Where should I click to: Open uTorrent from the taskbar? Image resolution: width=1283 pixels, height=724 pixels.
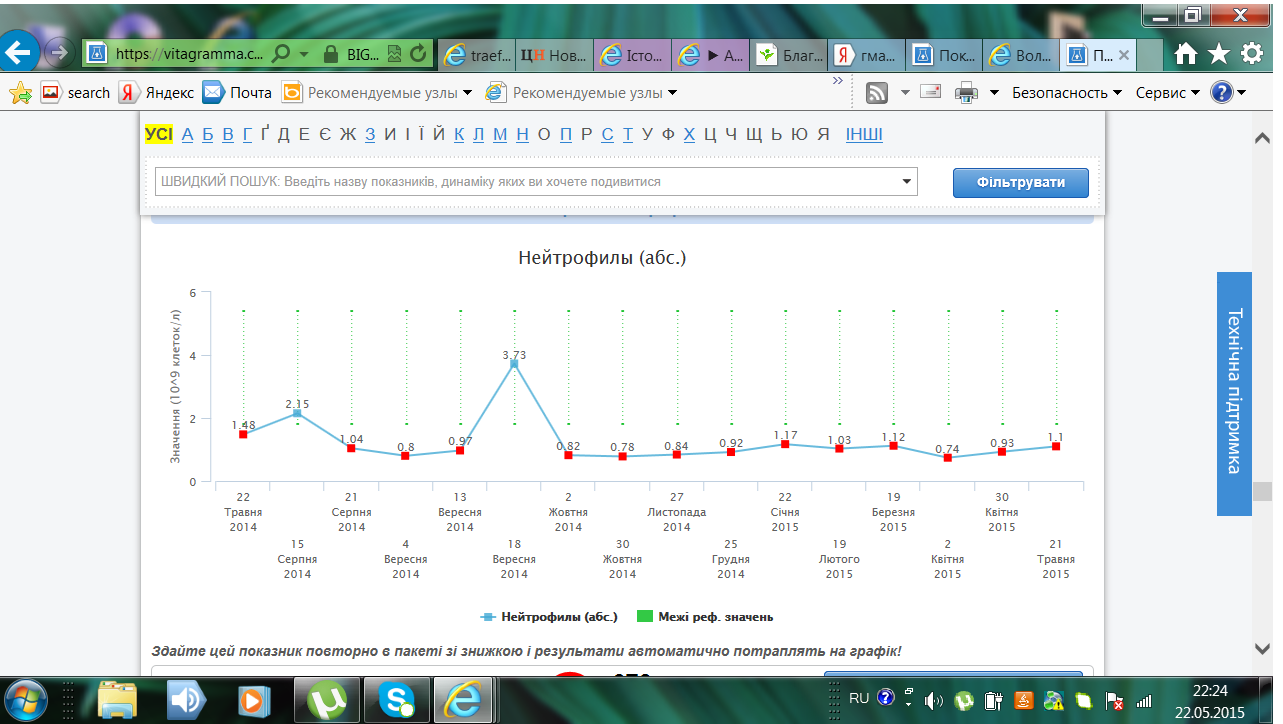point(325,698)
